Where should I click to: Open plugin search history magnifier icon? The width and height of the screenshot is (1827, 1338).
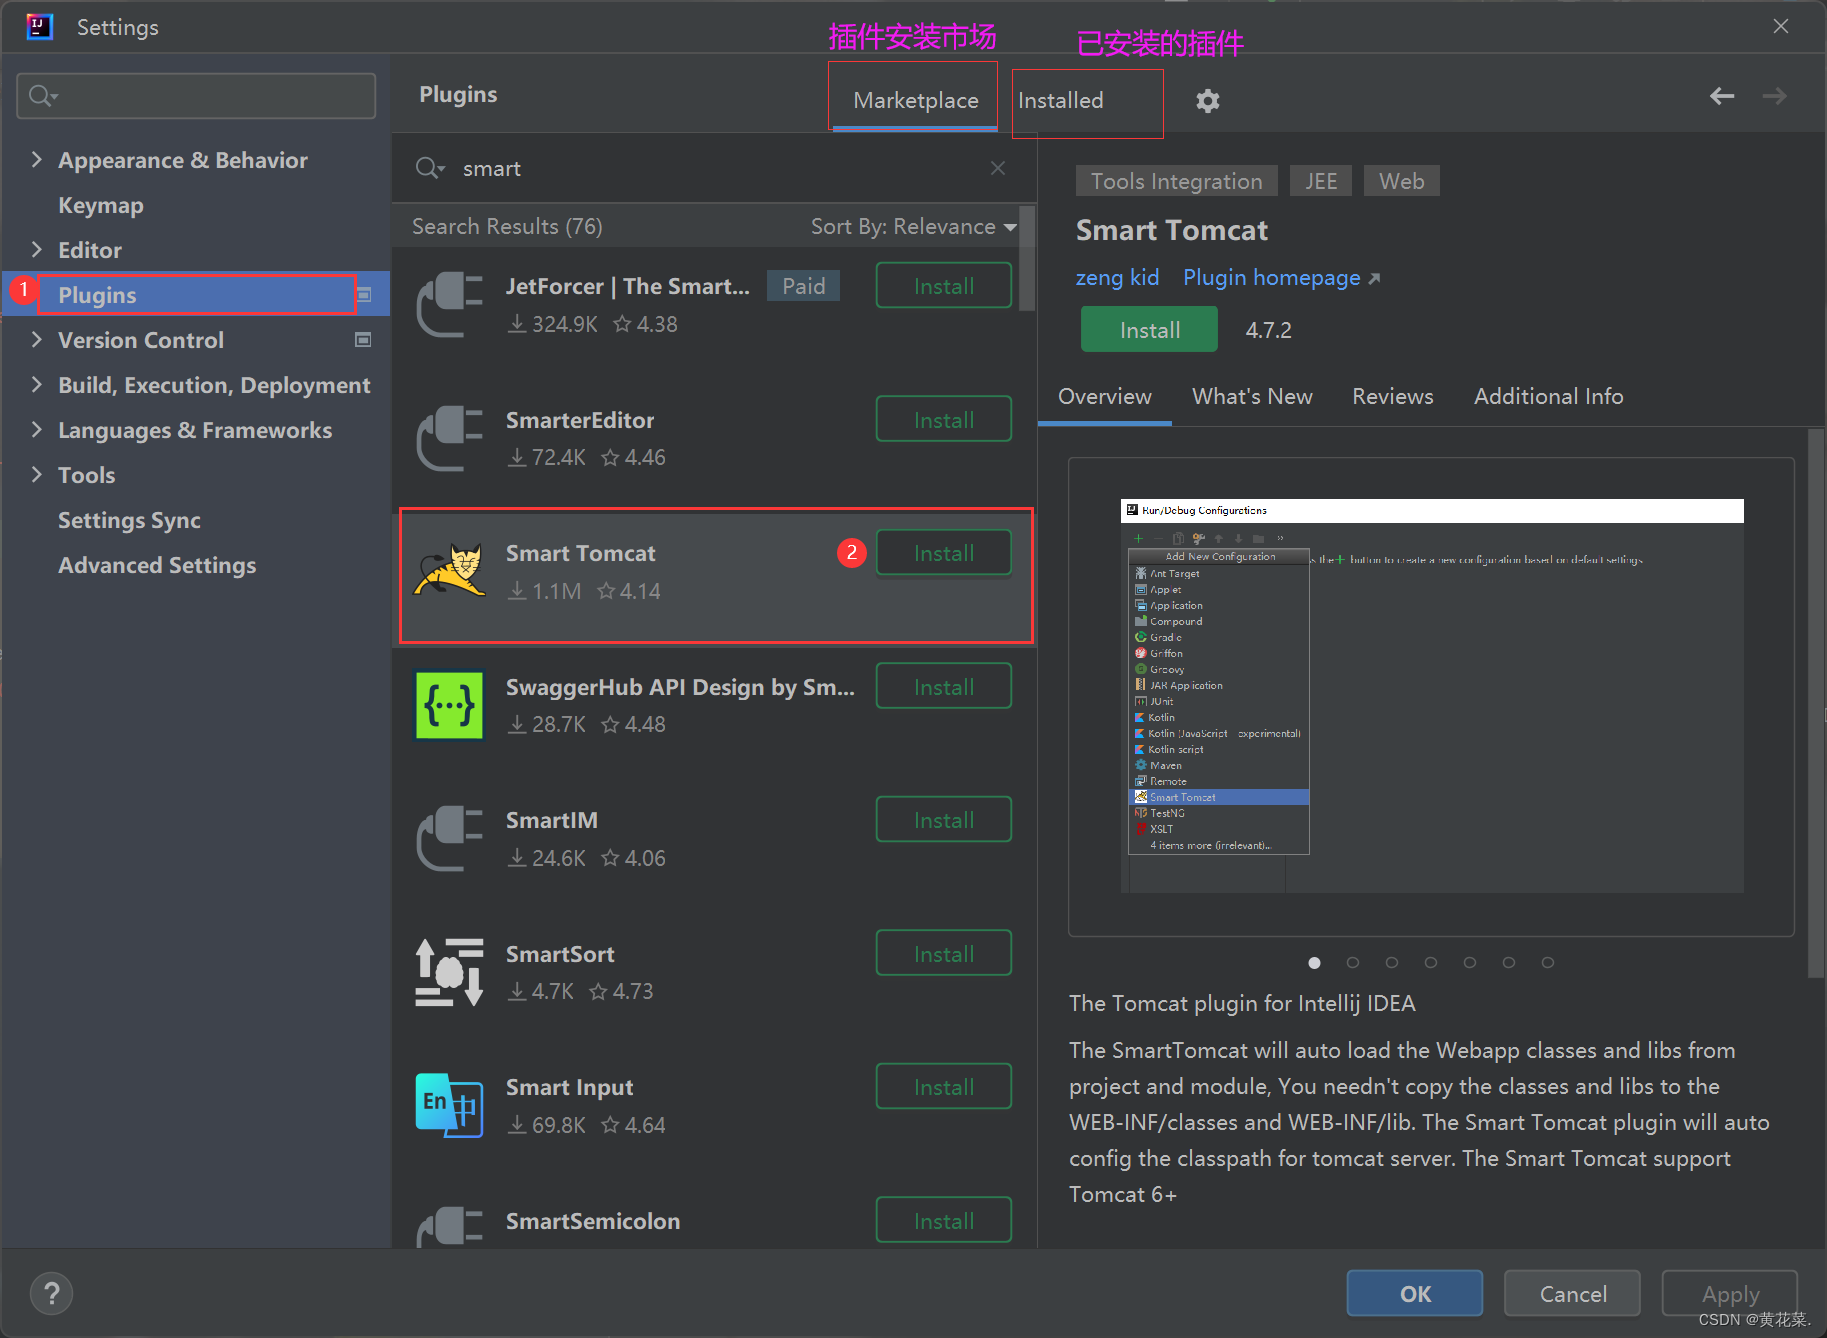point(429,168)
